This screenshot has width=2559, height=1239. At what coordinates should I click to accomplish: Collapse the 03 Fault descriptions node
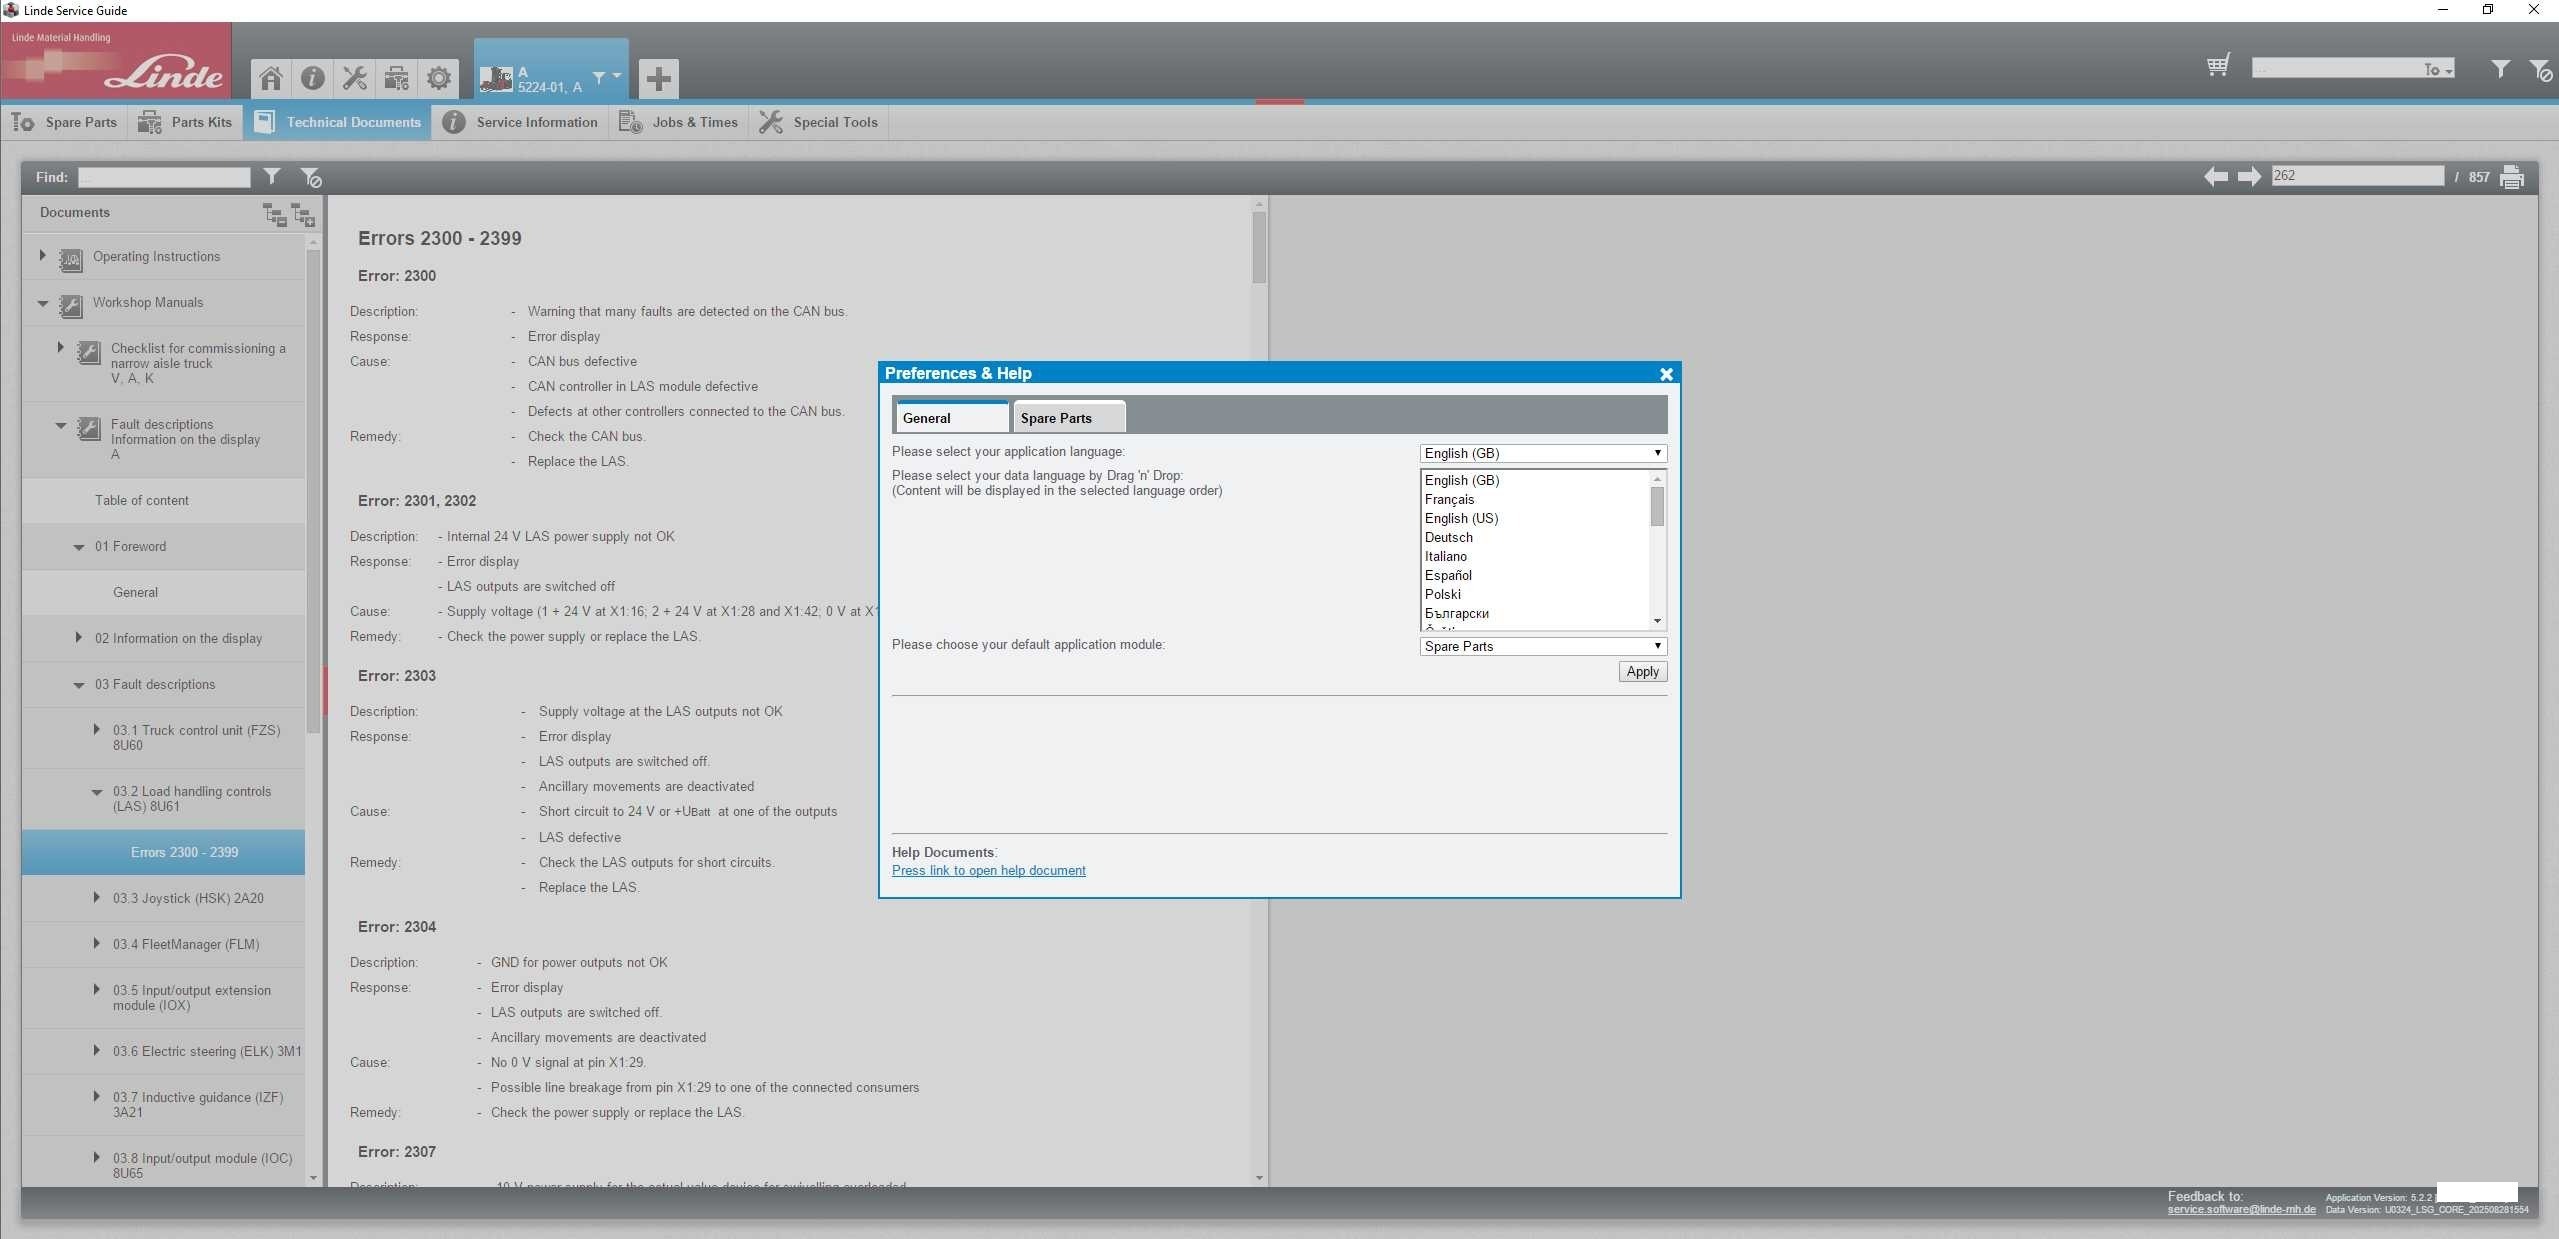click(78, 685)
